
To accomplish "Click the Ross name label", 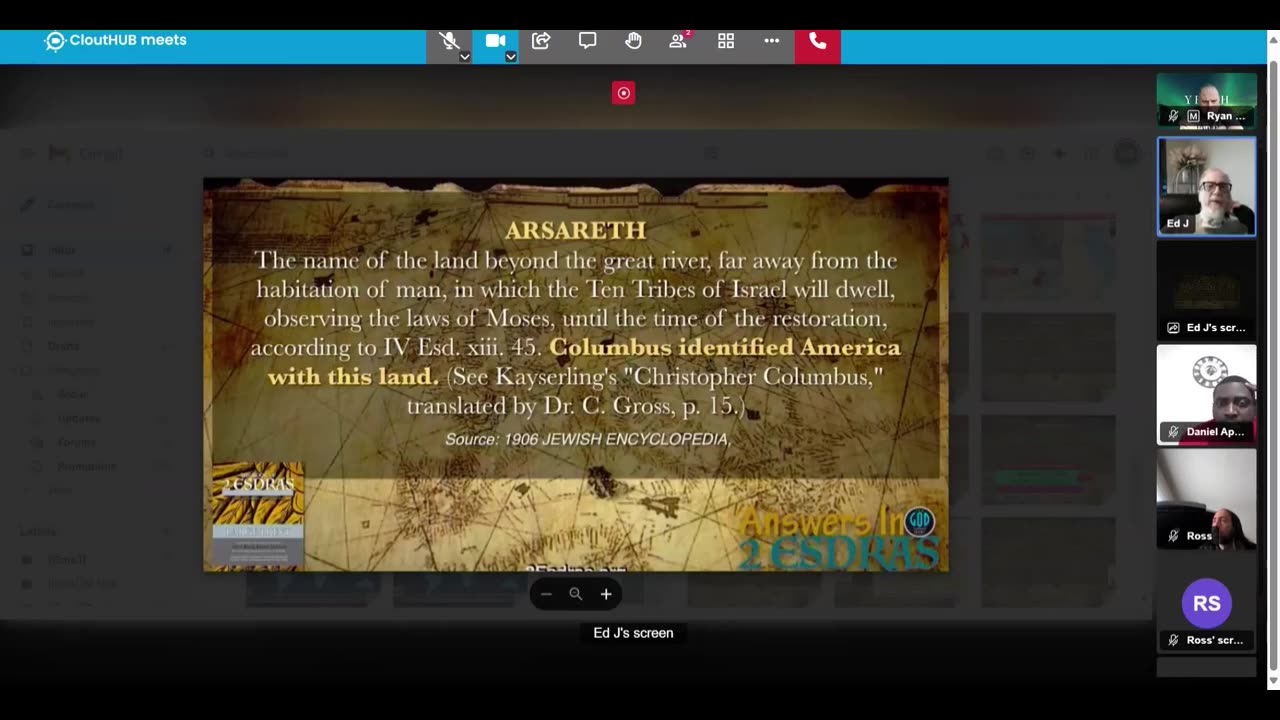I will click(x=1199, y=536).
